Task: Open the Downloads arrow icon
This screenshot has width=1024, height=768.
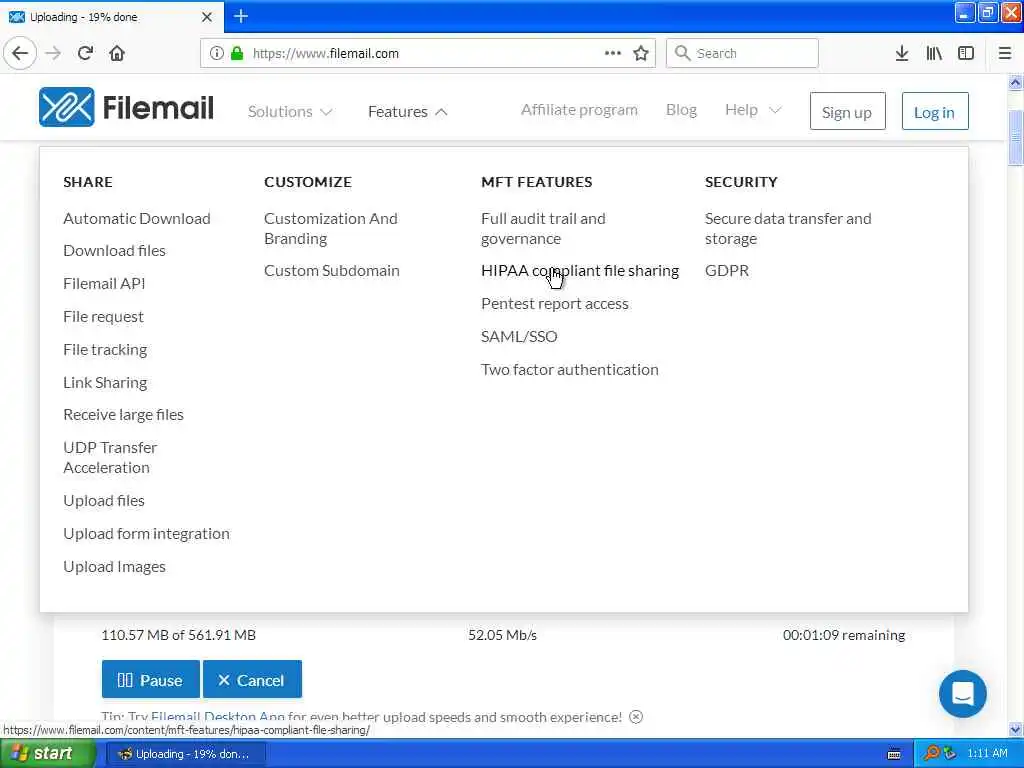Action: (x=902, y=54)
